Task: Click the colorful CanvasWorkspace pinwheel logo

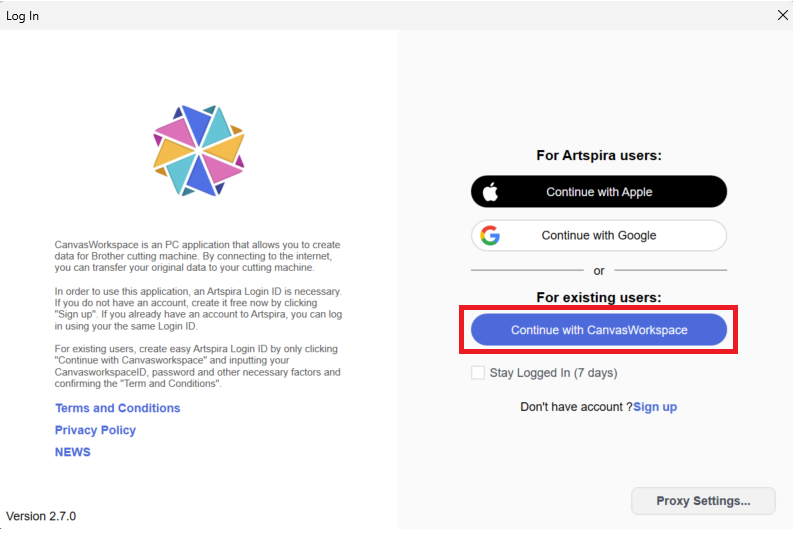Action: (x=199, y=151)
